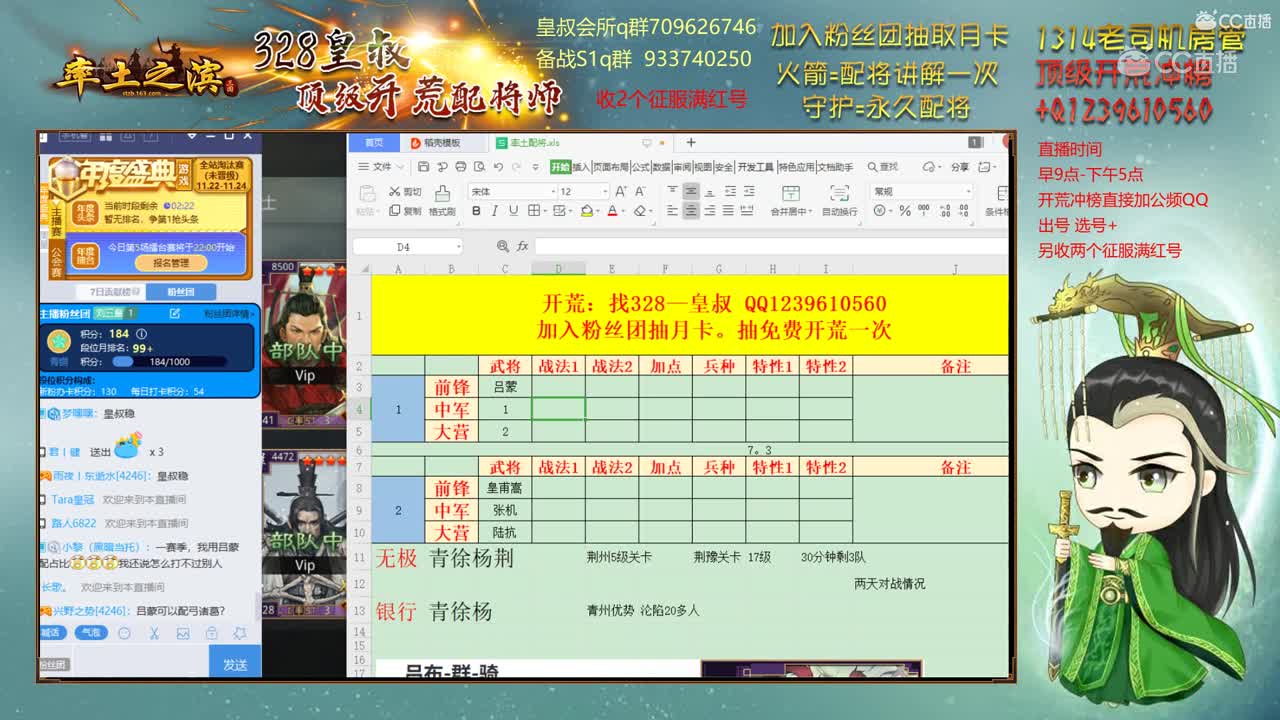
Task: Click the thousands separator (000) icon
Action: click(x=924, y=211)
